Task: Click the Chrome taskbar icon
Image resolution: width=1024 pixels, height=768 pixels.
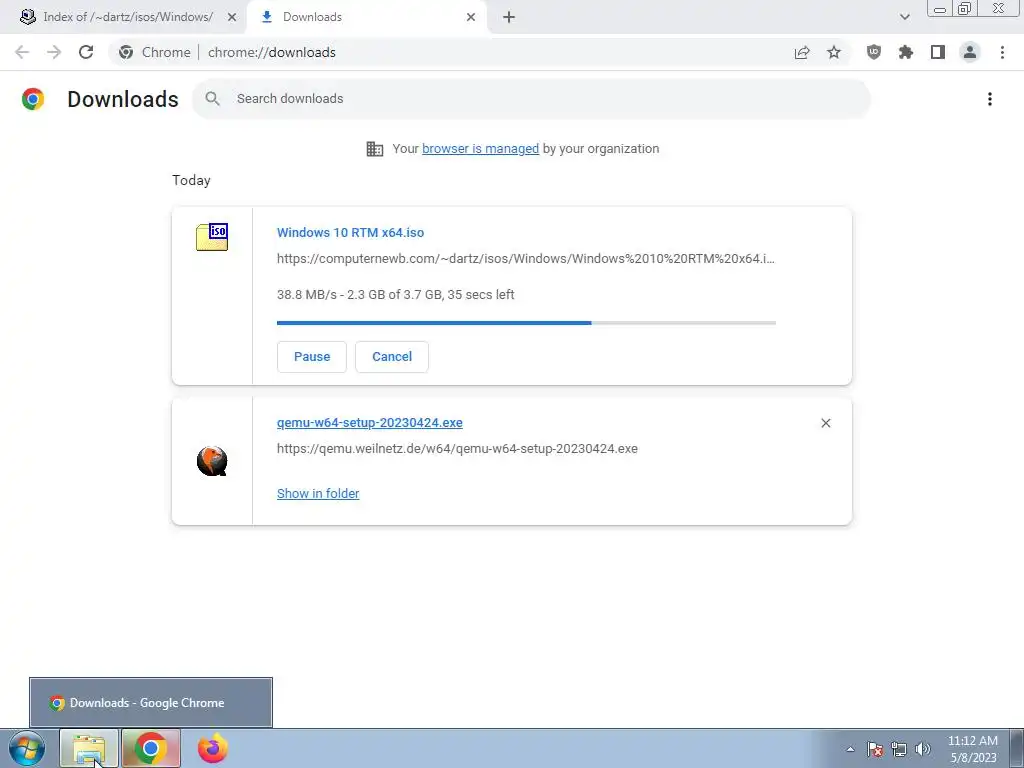Action: [x=151, y=748]
